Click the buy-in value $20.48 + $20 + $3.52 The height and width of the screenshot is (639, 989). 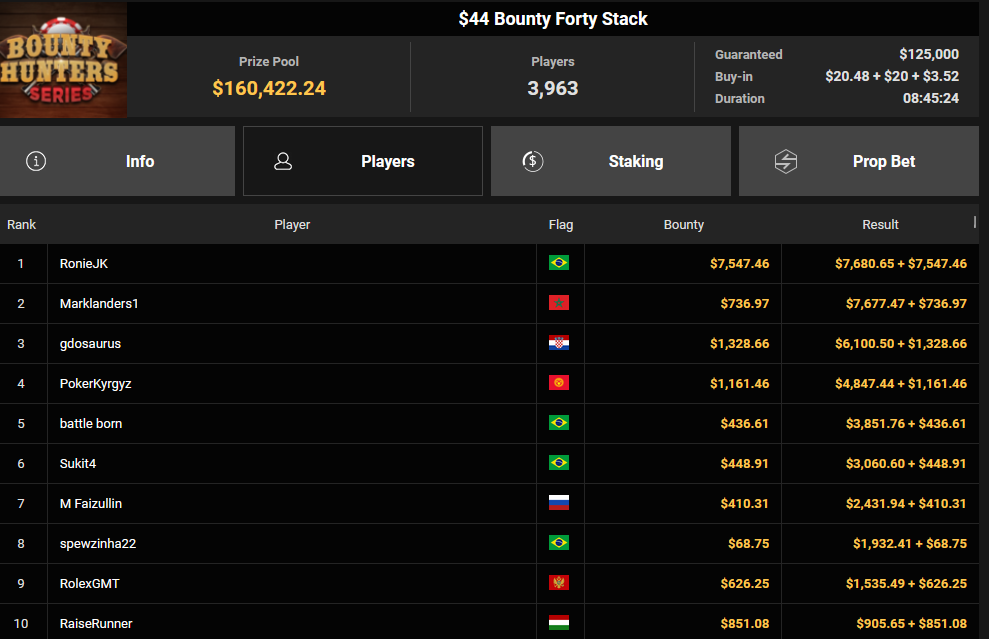(892, 76)
